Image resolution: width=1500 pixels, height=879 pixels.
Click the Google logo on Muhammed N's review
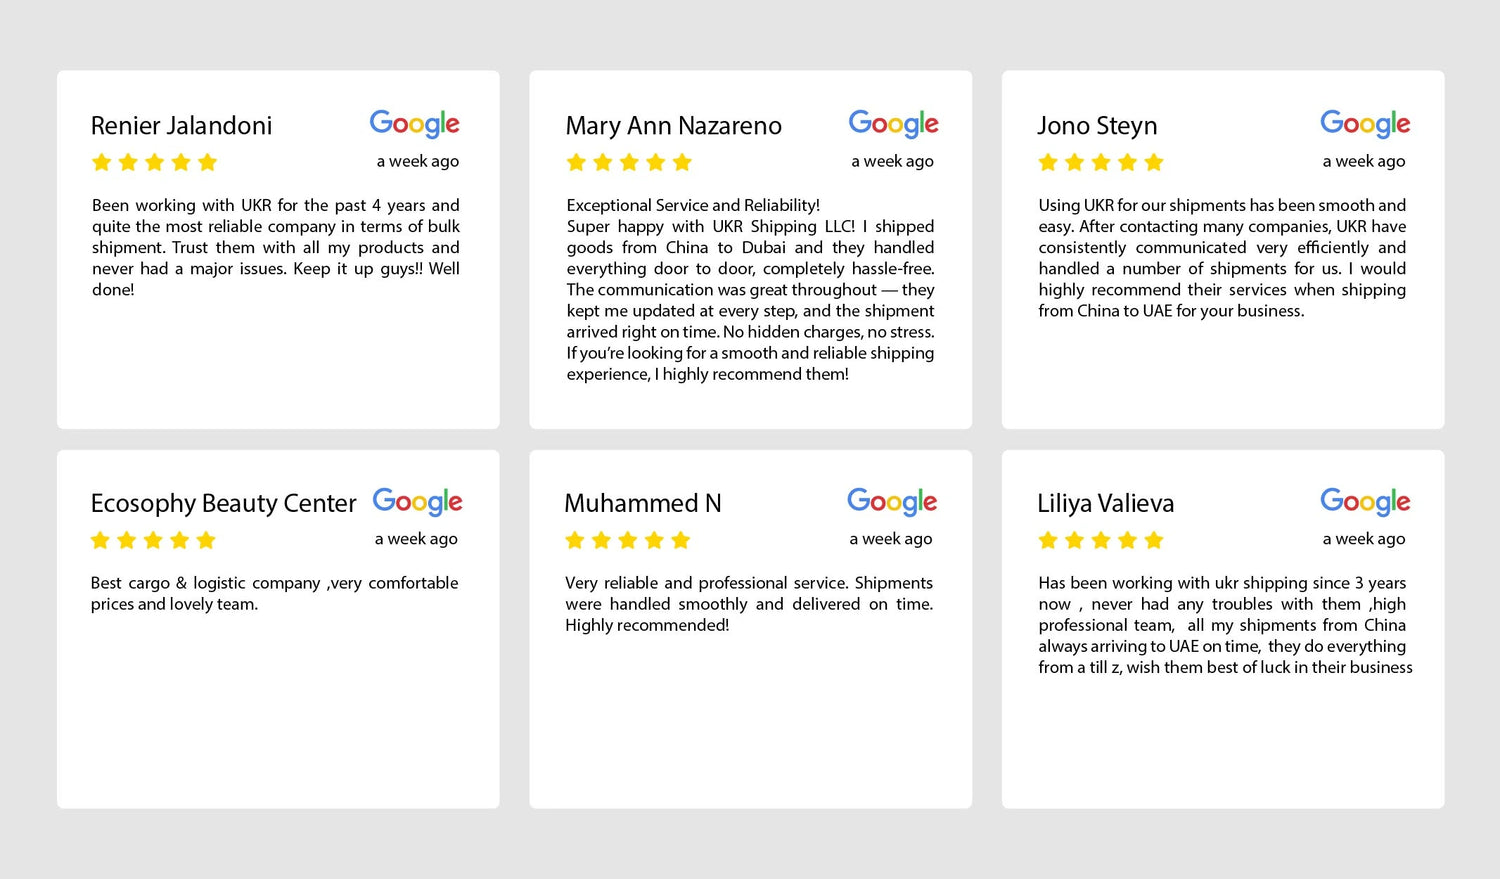tap(892, 502)
